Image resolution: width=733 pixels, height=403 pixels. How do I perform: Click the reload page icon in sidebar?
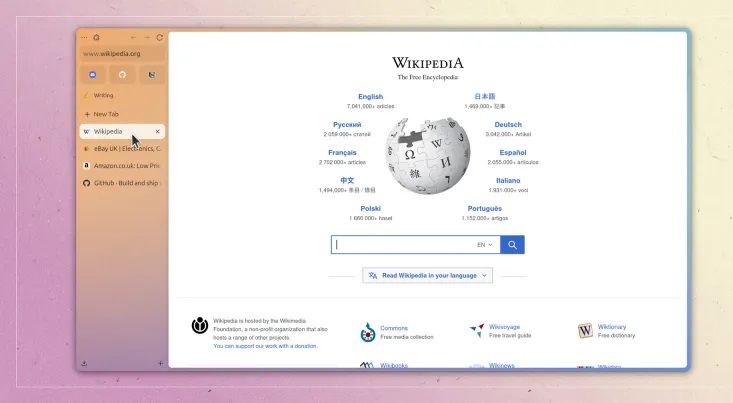160,37
